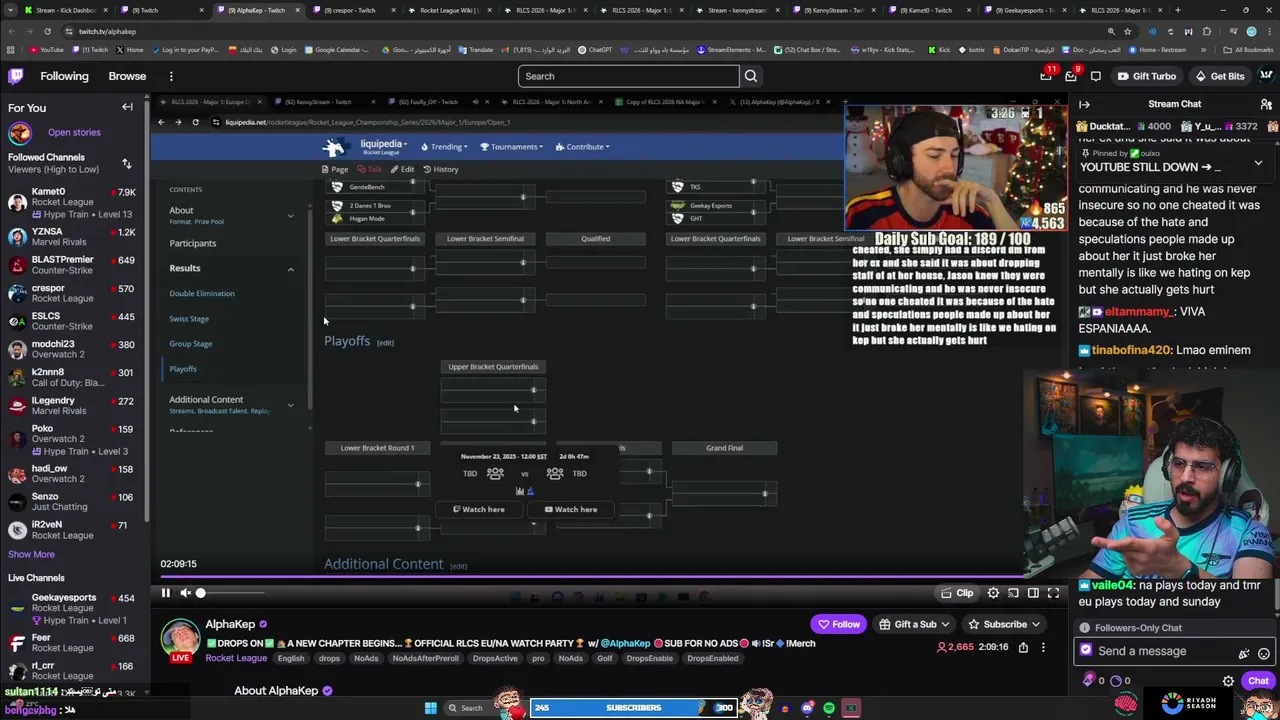Viewport: 1280px width, 720px height.
Task: Click the Open stories link
Action: [74, 132]
